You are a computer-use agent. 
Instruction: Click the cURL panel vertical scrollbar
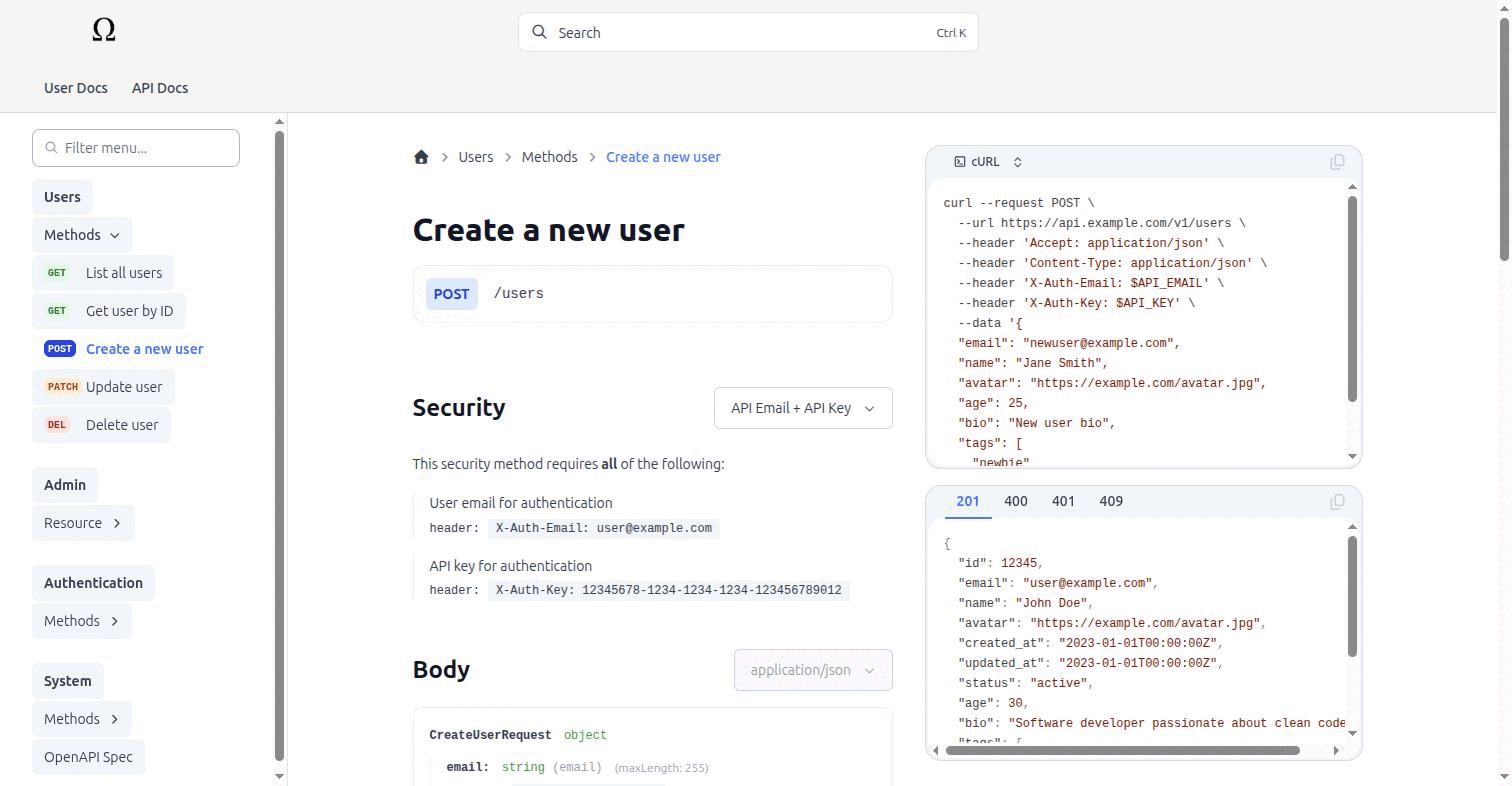1353,299
